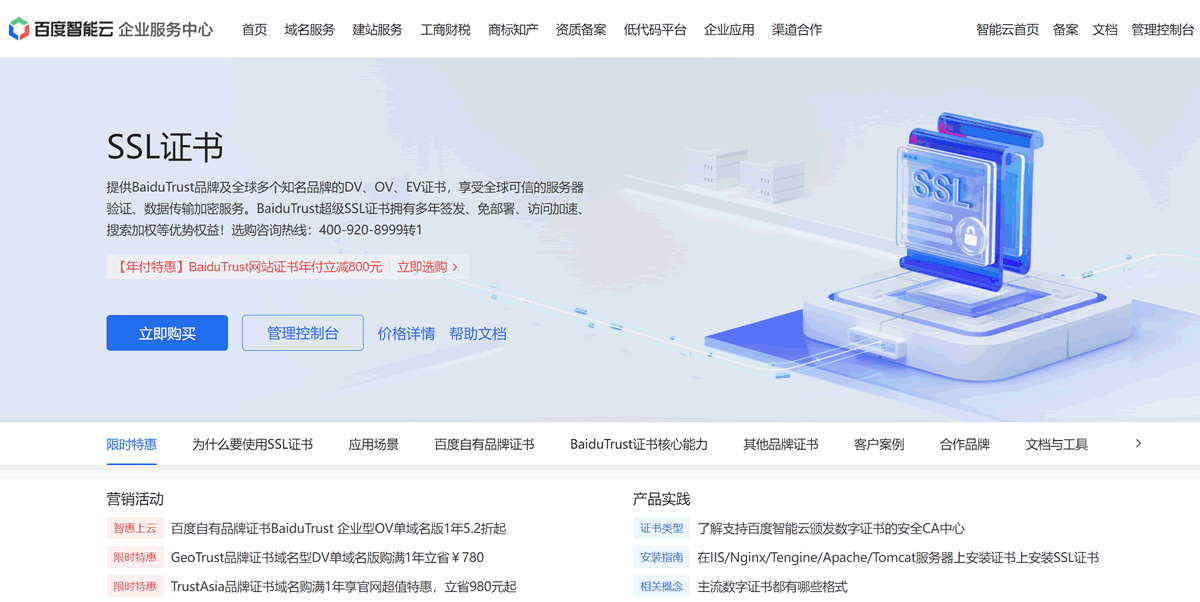1200x602 pixels.
Task: Click the 立即选购 promotion link
Action: (x=428, y=267)
